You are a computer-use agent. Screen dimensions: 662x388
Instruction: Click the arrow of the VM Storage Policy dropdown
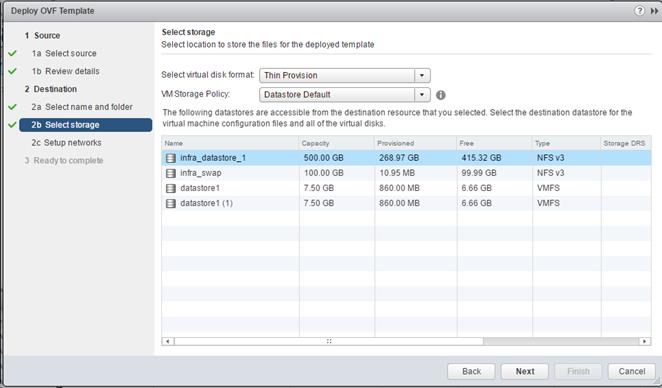tap(422, 95)
